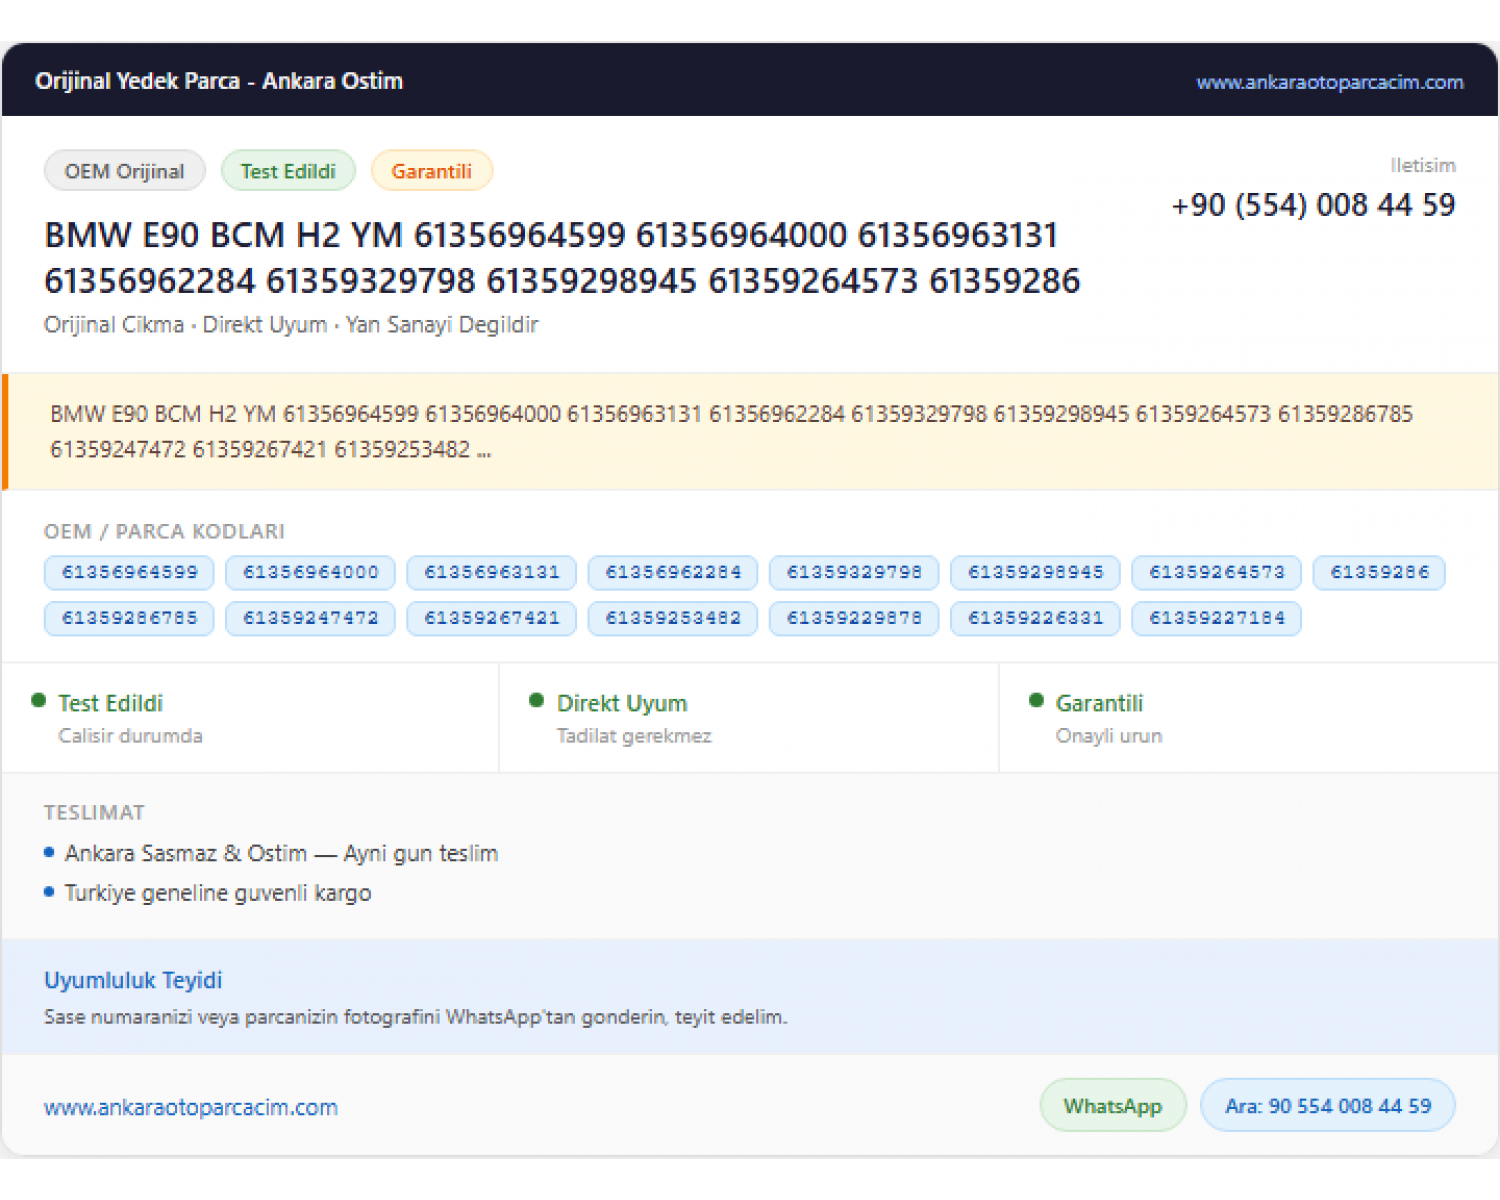Click the green dot beside Garantili feature

(1036, 701)
